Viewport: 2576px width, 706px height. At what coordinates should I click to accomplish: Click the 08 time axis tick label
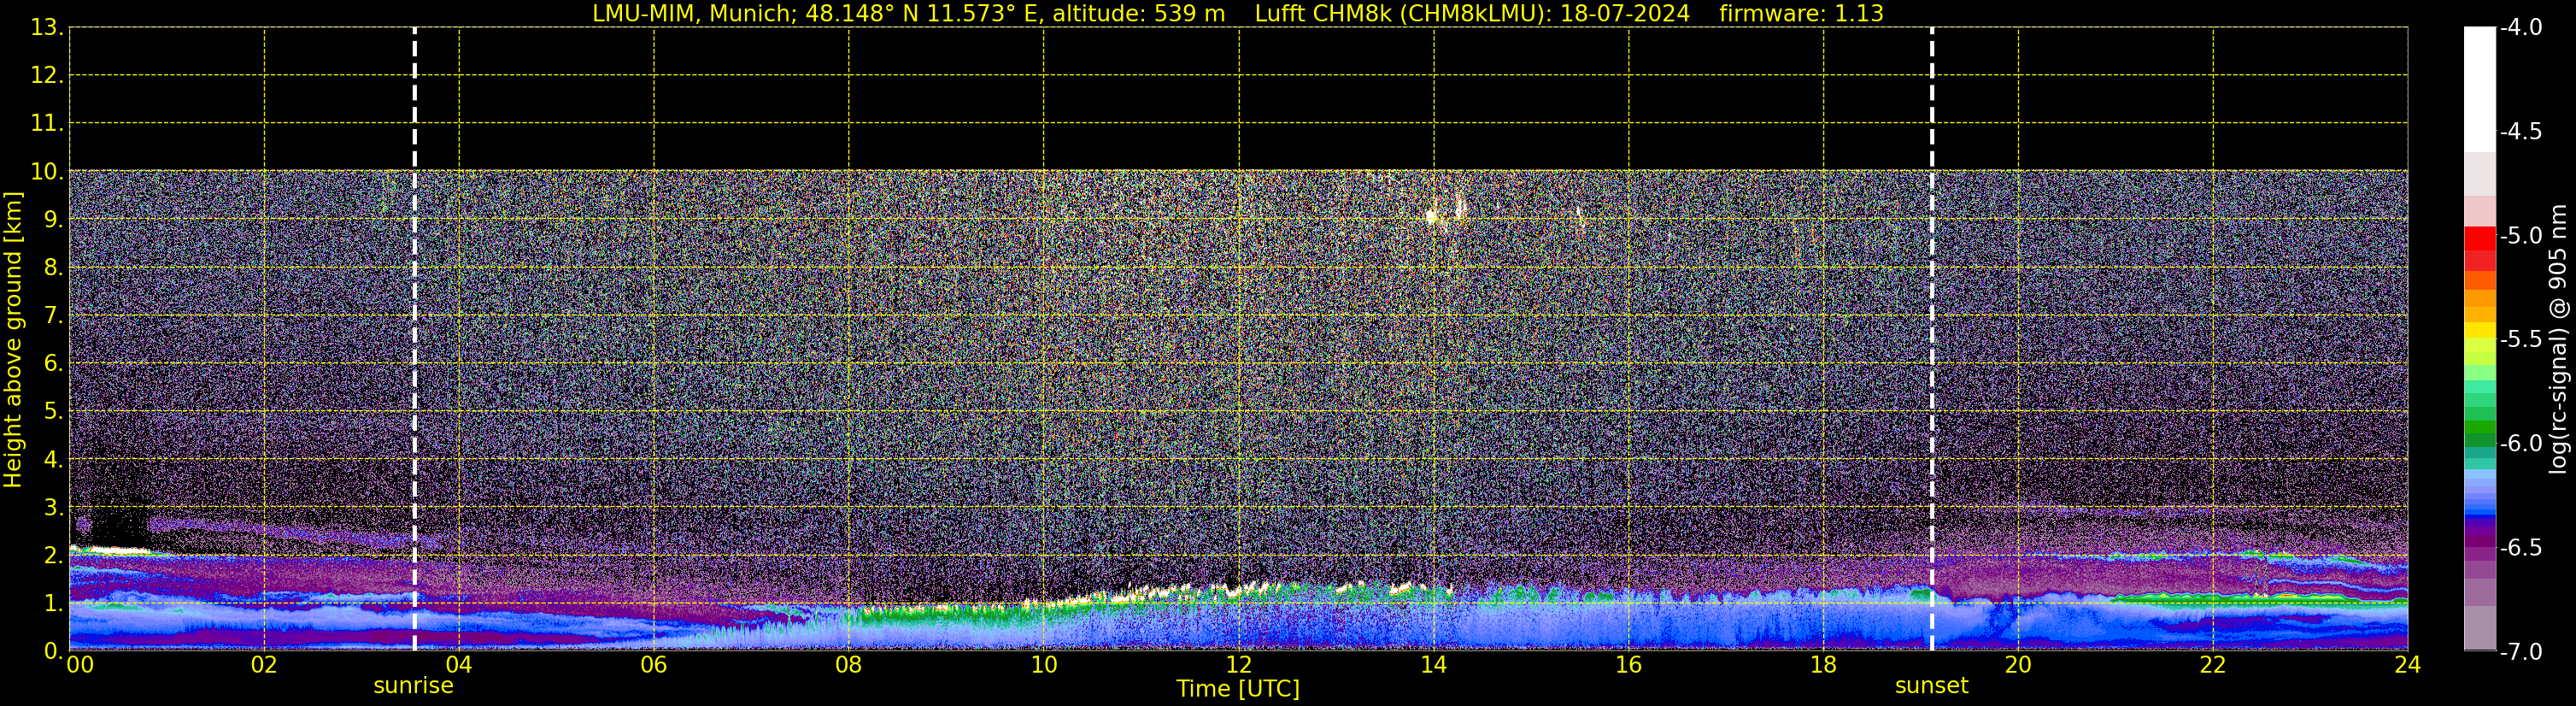point(849,666)
